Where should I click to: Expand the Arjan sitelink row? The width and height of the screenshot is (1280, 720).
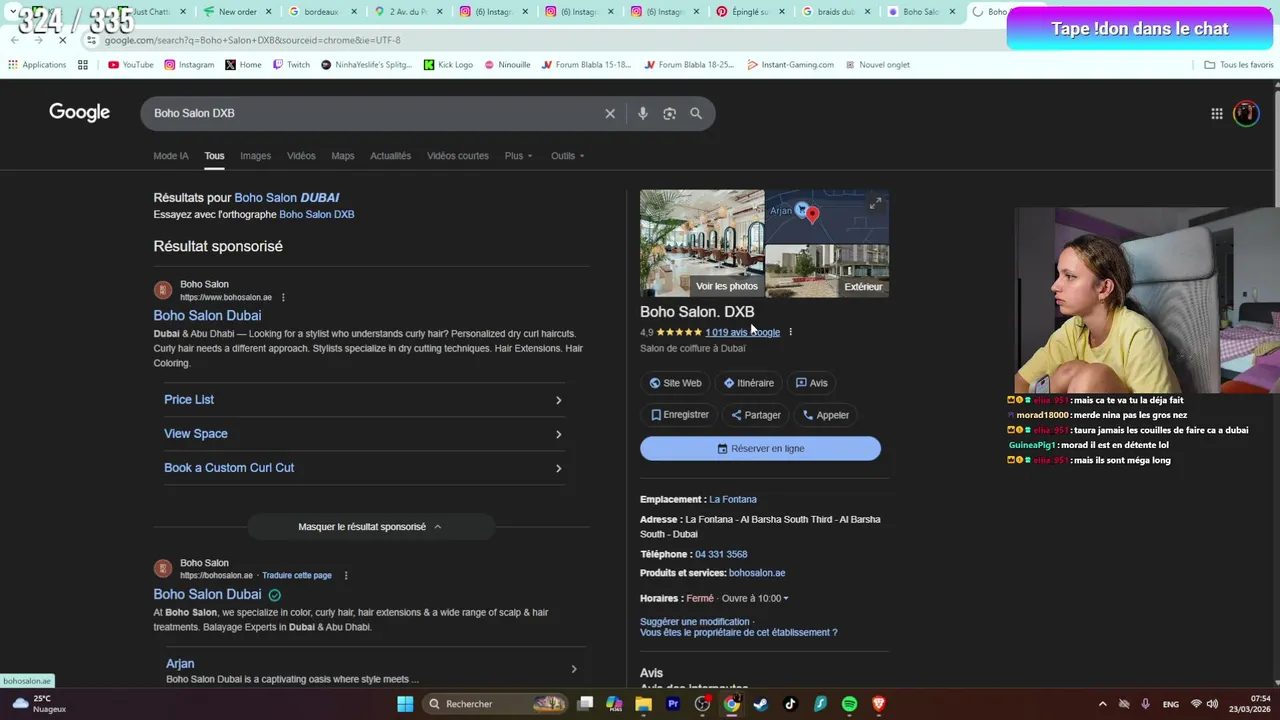click(x=372, y=669)
